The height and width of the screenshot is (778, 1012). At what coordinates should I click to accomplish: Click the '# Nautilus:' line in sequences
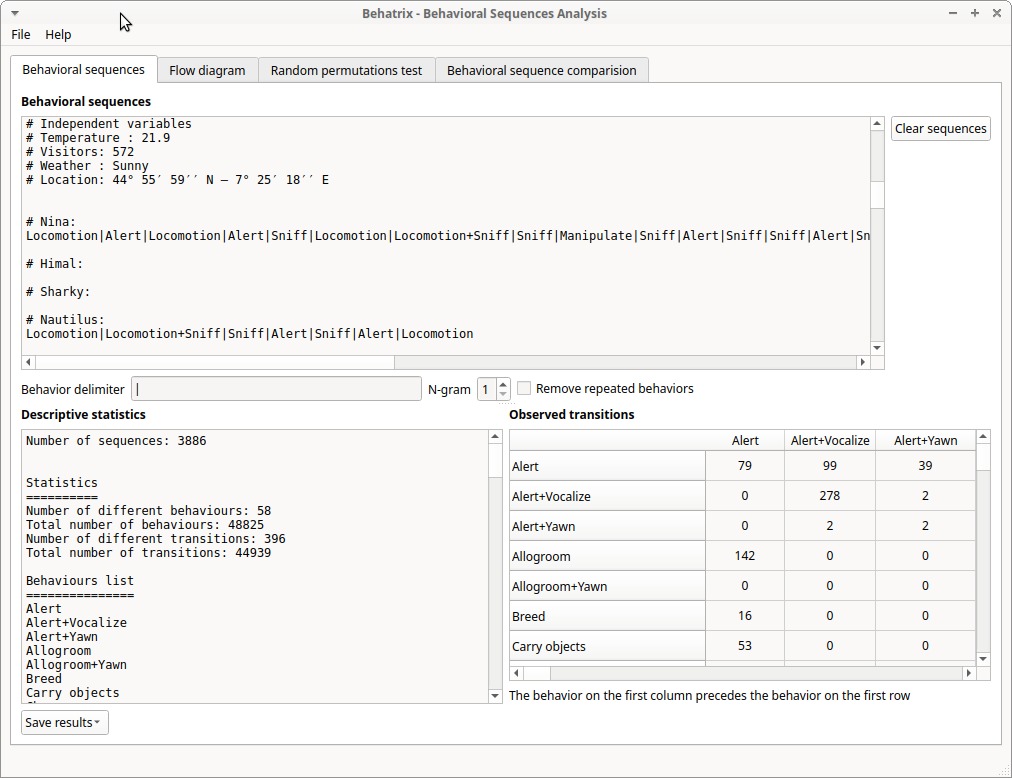(x=65, y=320)
